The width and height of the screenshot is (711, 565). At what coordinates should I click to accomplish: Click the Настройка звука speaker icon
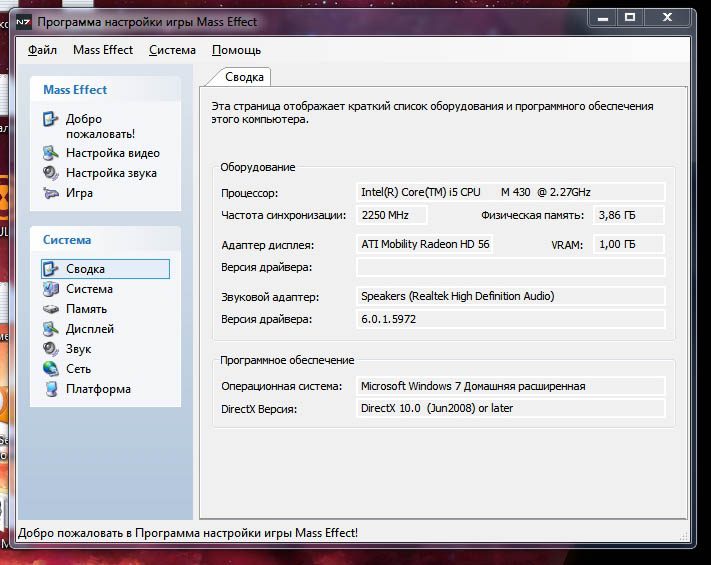50,173
